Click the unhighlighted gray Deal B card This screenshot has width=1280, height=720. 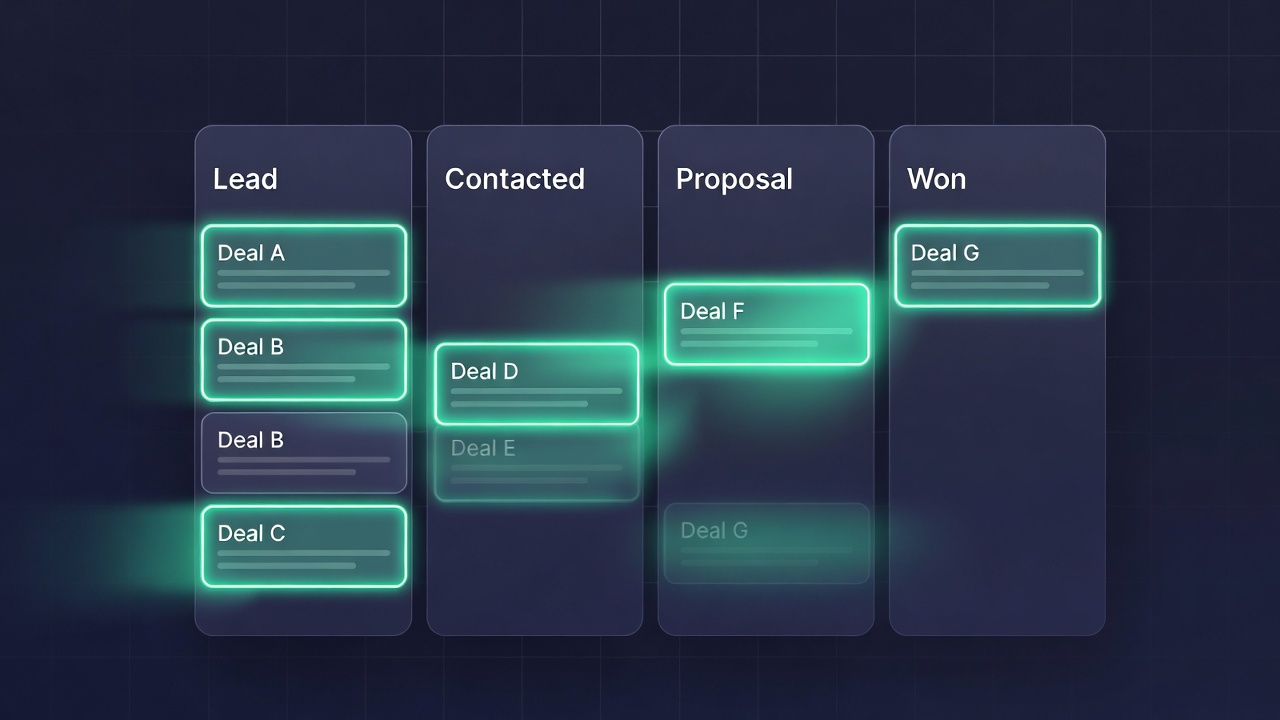[303, 452]
